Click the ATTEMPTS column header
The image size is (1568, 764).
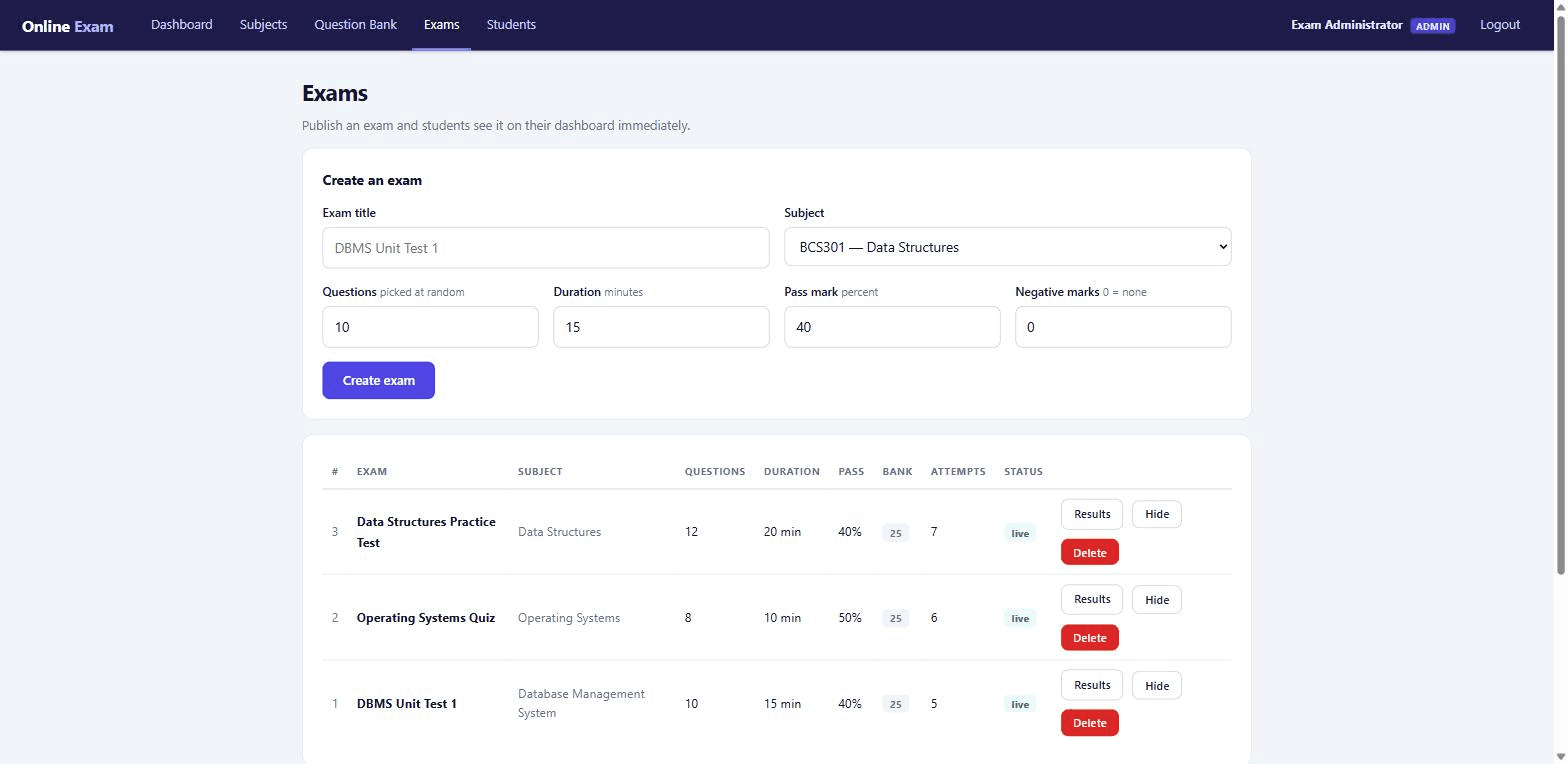958,471
